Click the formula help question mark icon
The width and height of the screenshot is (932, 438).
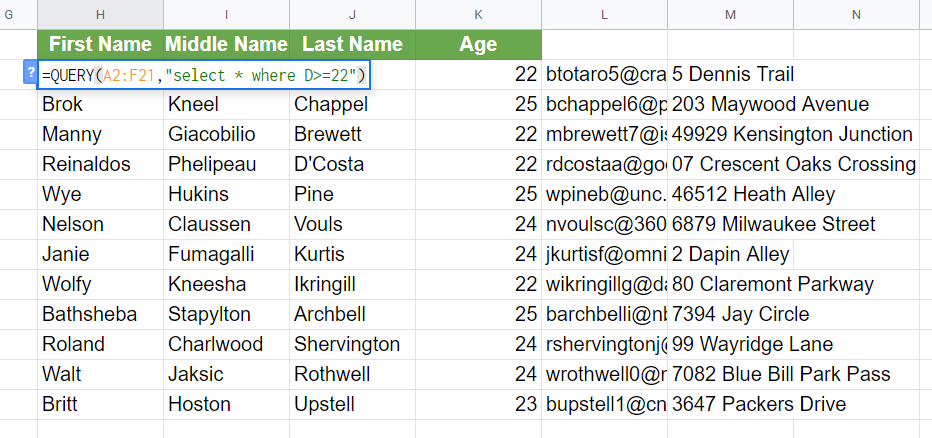[x=30, y=74]
